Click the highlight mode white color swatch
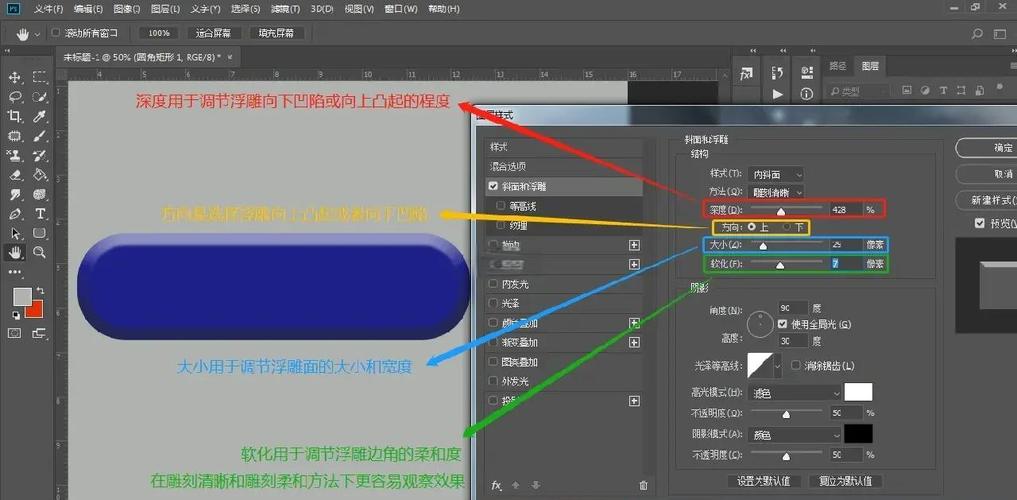This screenshot has width=1017, height=500. (858, 392)
